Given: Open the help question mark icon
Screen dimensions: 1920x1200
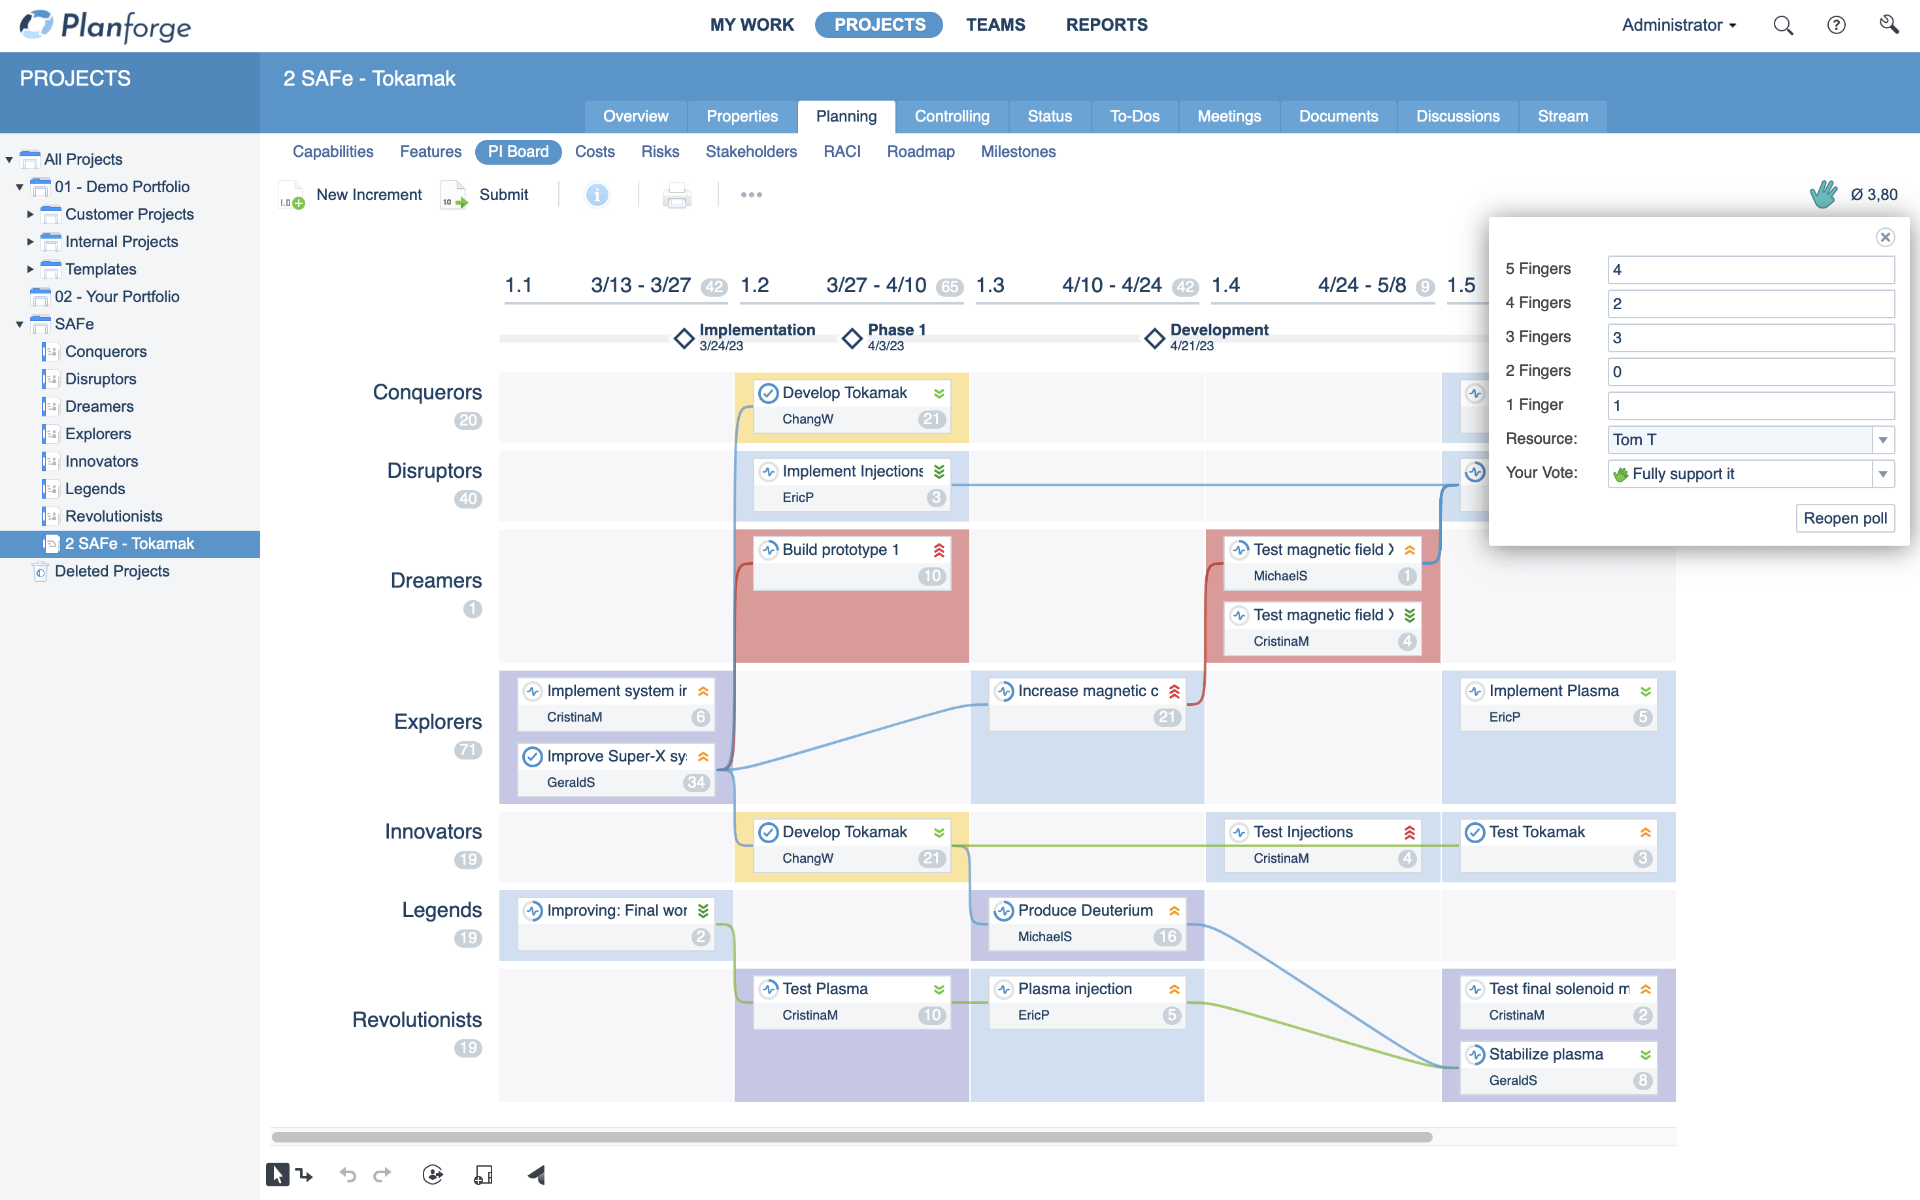Looking at the screenshot, I should (1836, 25).
